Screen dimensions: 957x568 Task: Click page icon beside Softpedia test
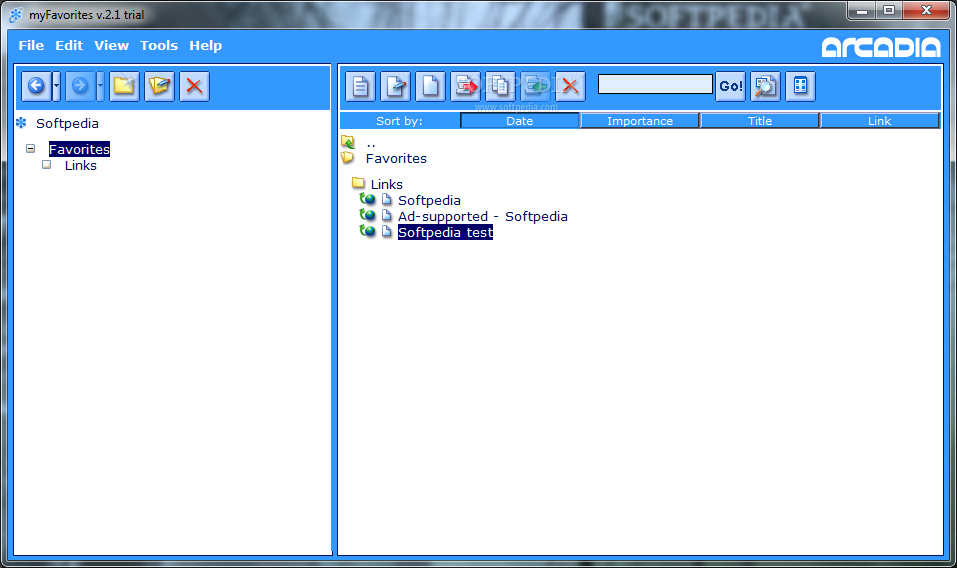point(386,231)
